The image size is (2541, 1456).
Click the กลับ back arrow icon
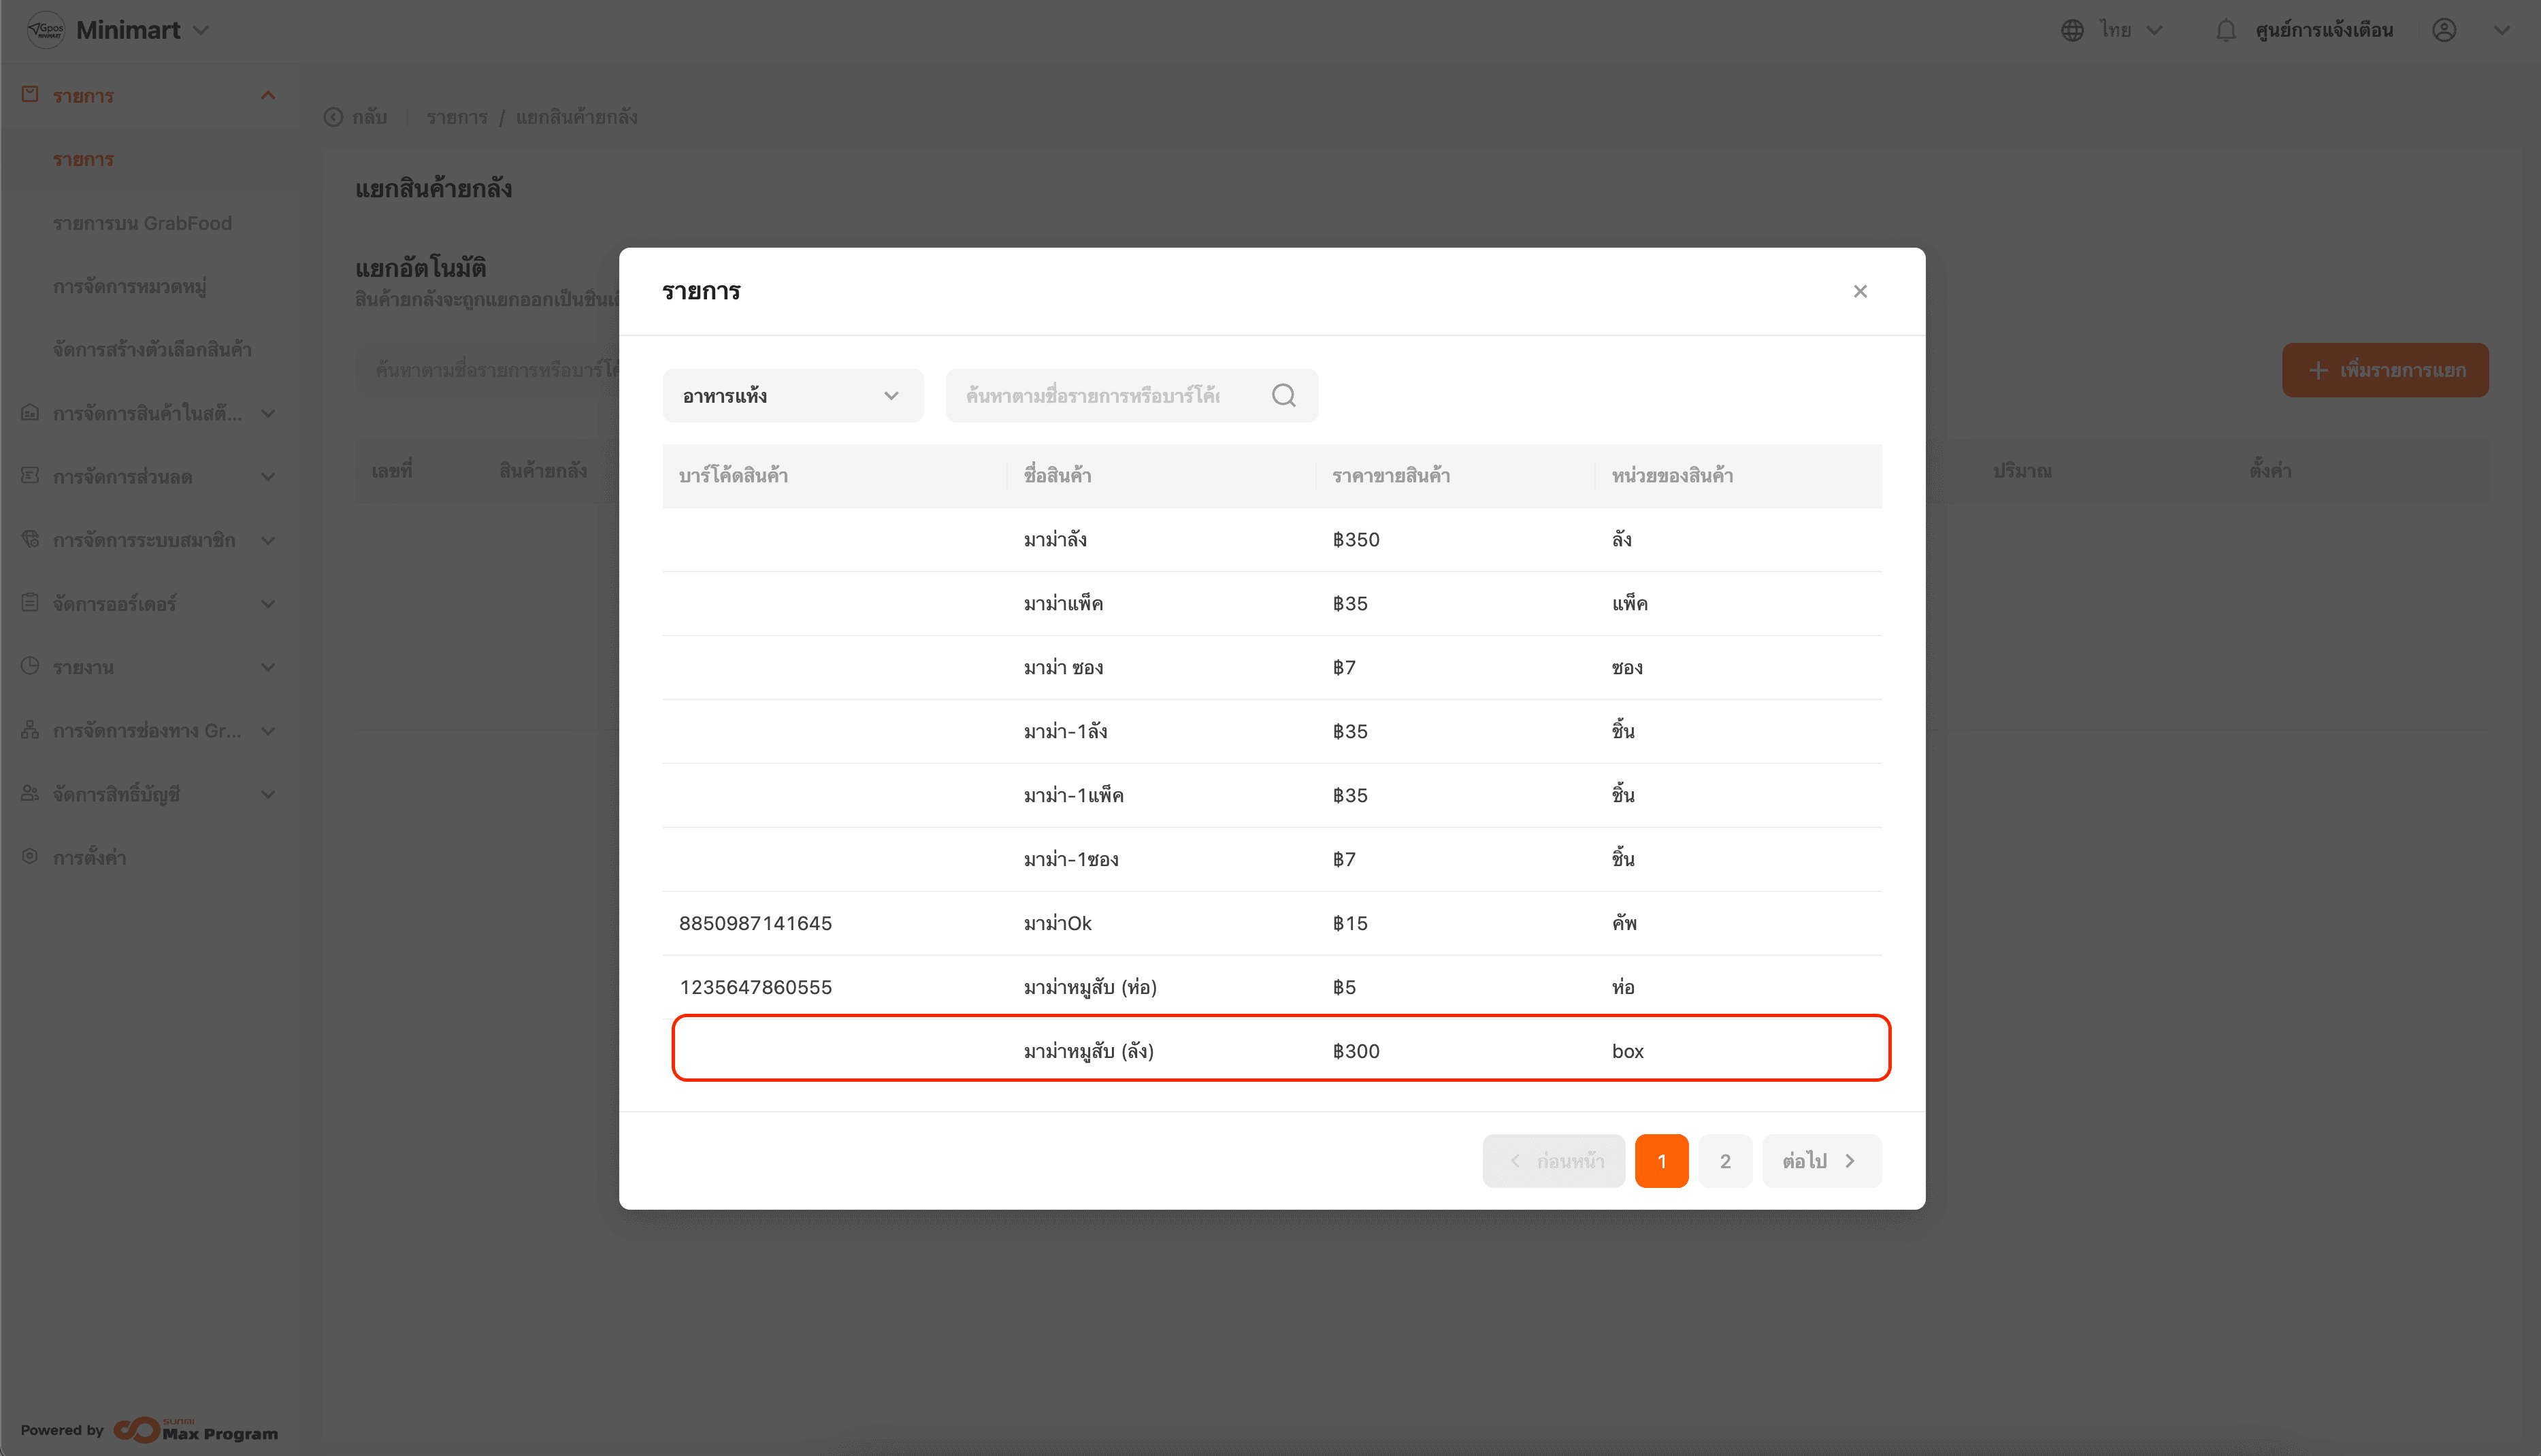tap(333, 117)
